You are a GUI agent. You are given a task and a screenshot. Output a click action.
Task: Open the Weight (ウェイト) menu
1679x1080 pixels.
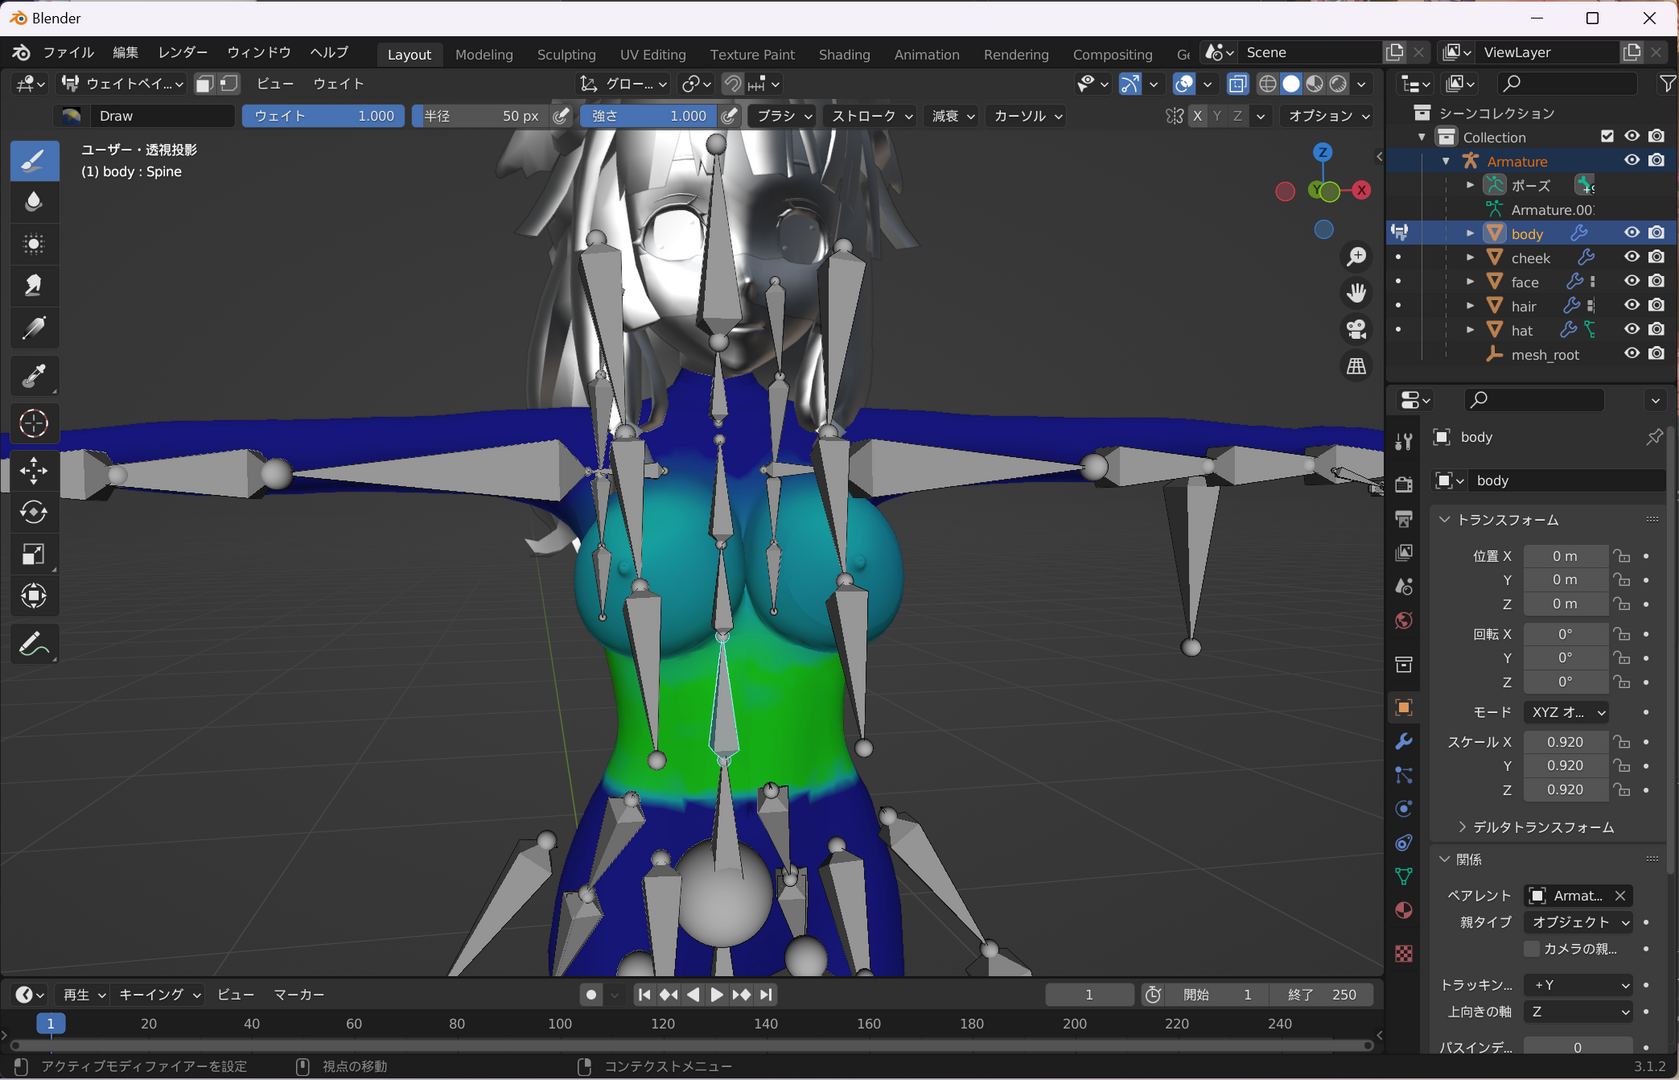pos(338,84)
